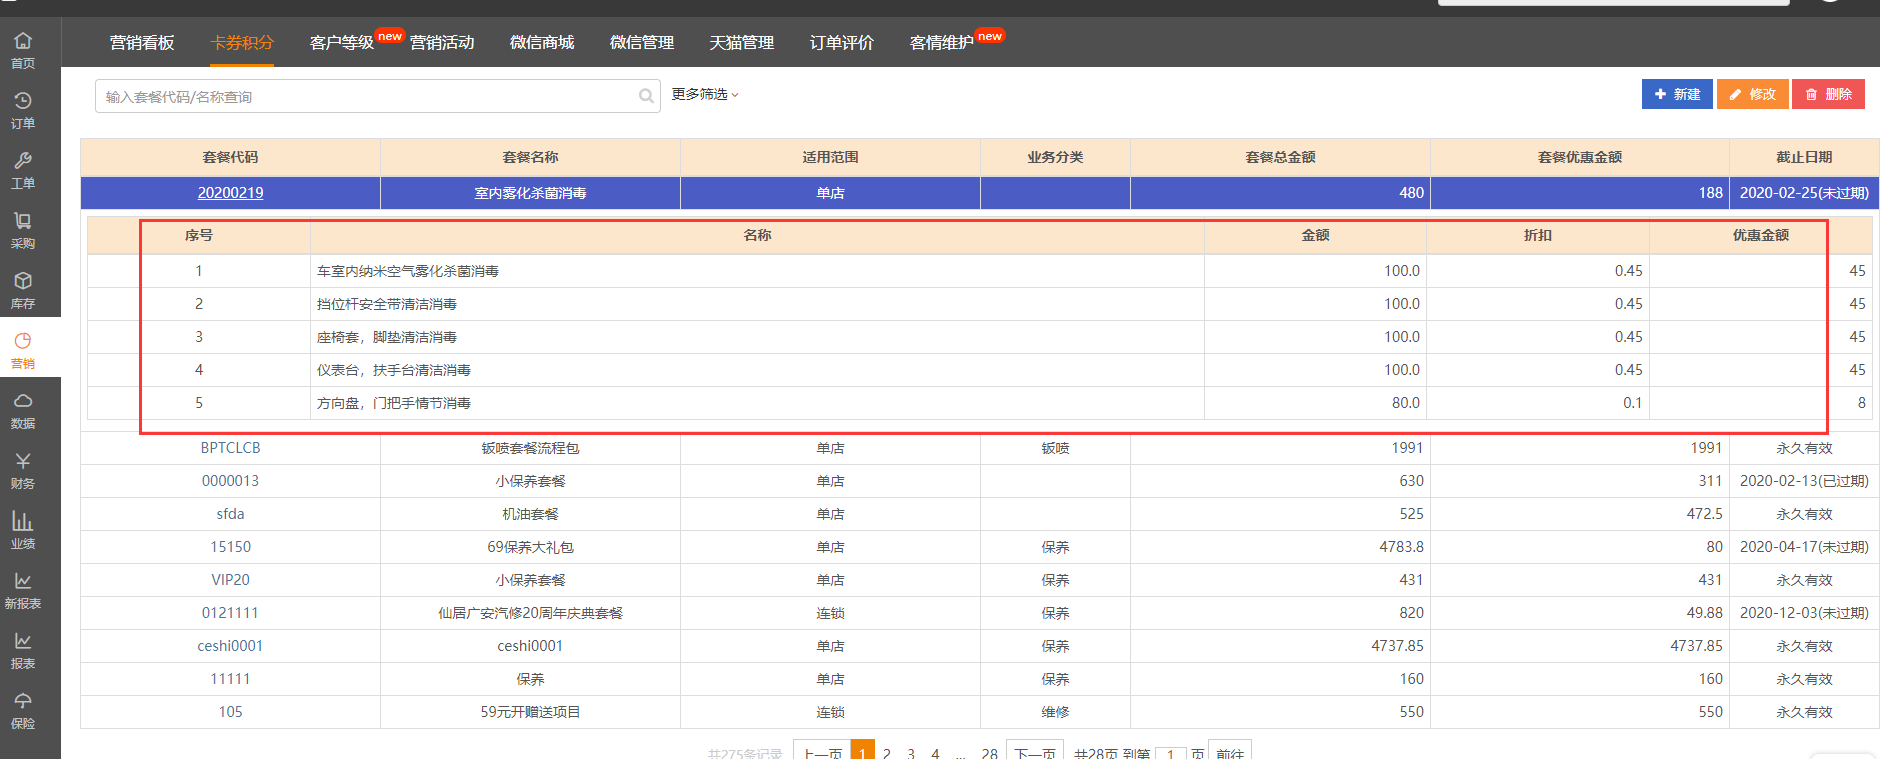This screenshot has height=759, width=1880.
Task: Click the 挡位杆安全带清洁消毒 item row
Action: point(980,304)
